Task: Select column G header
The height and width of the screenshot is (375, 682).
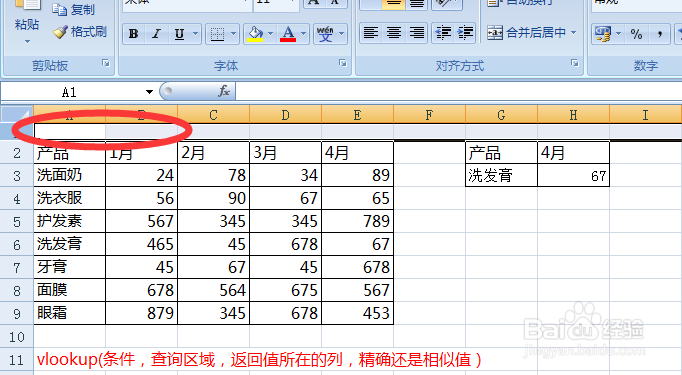Action: pos(501,115)
